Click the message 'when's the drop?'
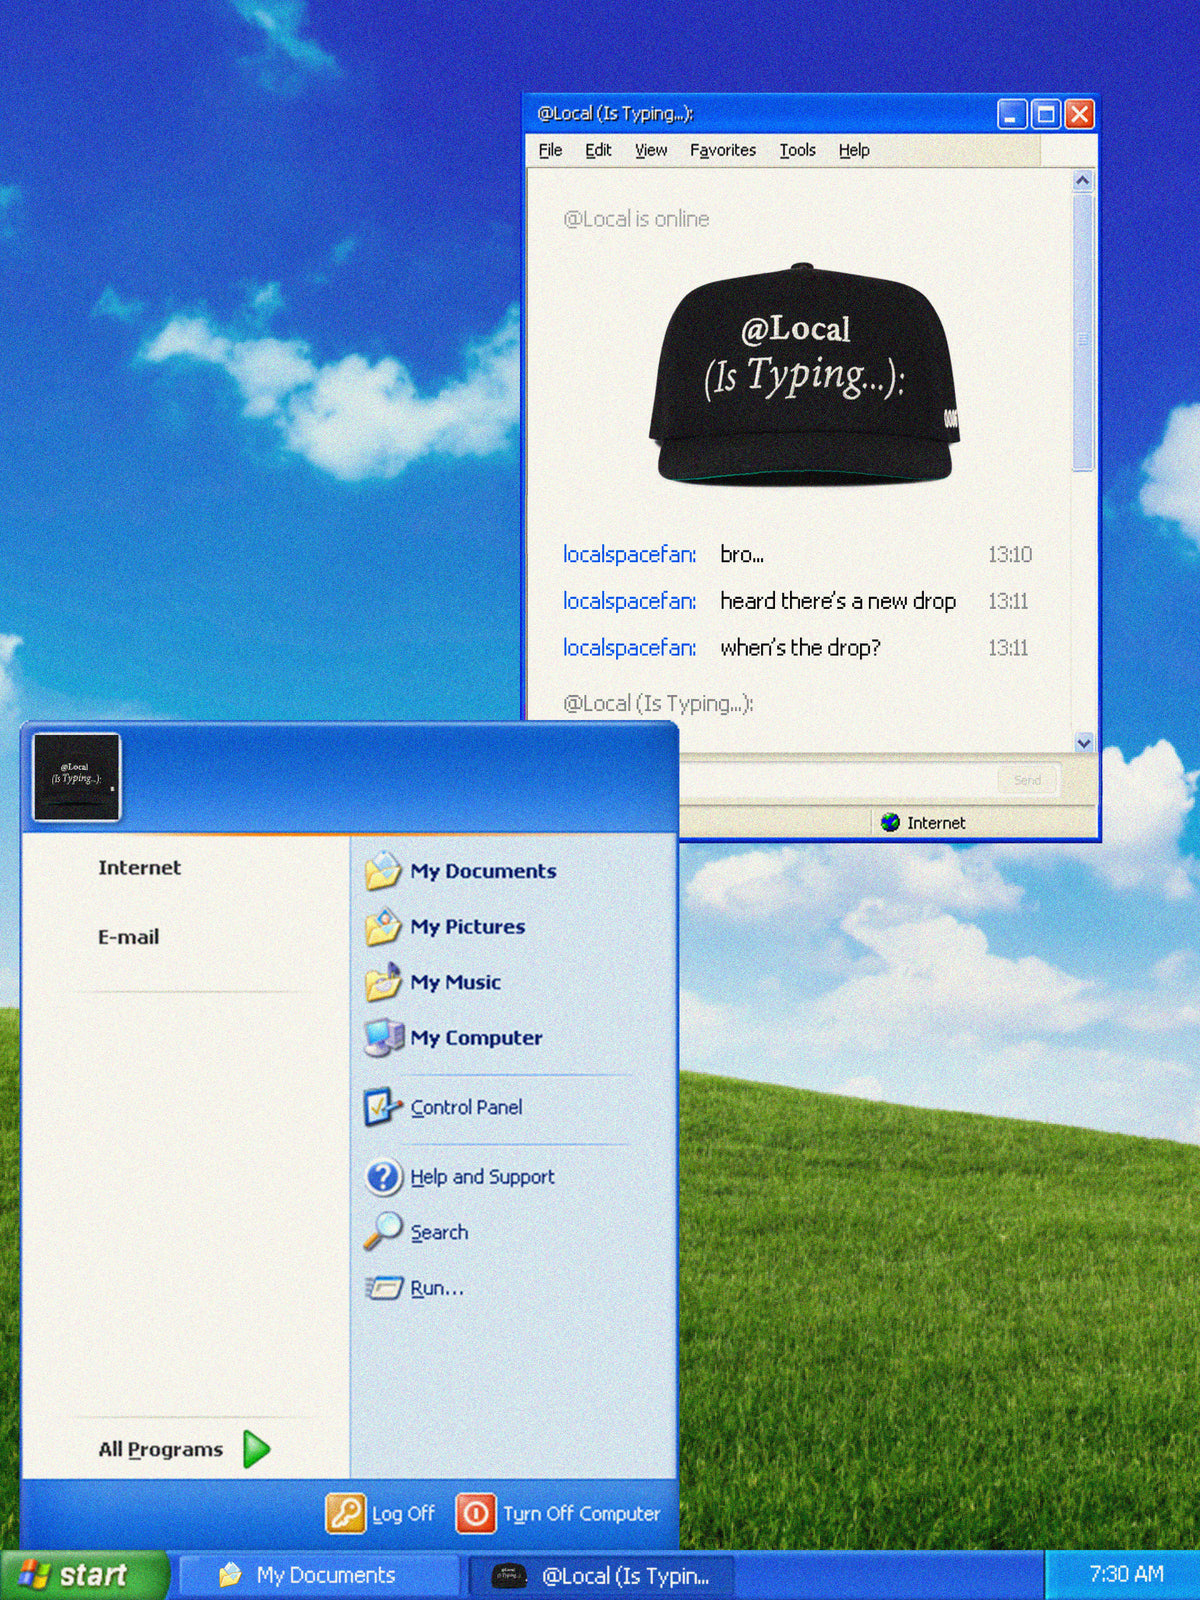The image size is (1200, 1600). (x=800, y=648)
